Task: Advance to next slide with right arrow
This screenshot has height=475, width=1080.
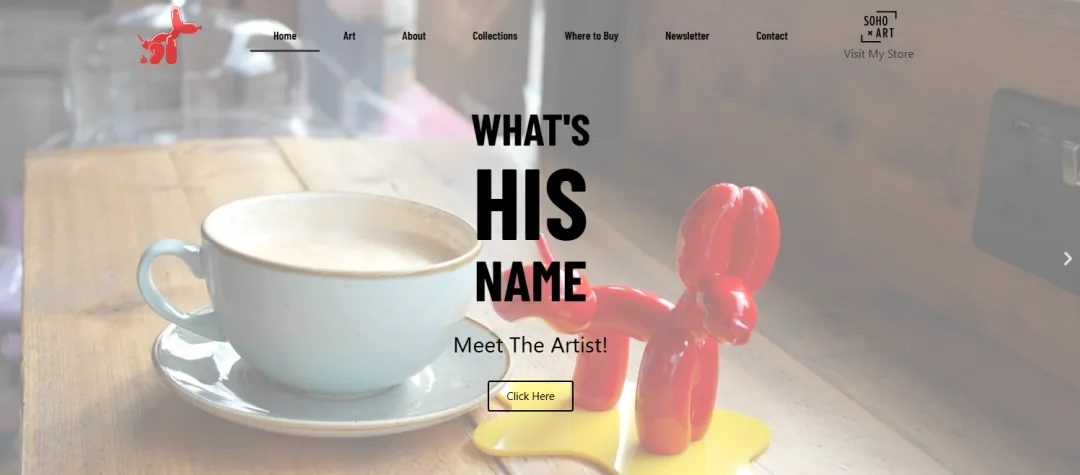Action: [x=1067, y=259]
